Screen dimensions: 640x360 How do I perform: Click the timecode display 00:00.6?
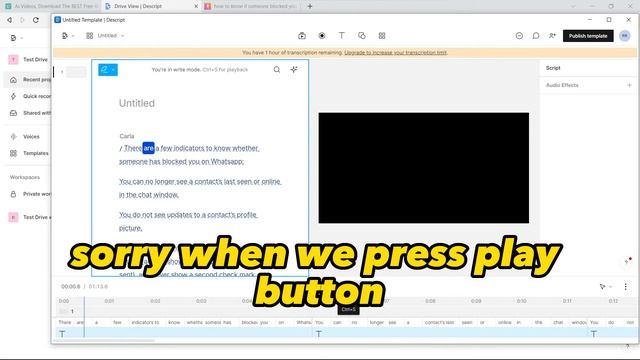[x=71, y=287]
